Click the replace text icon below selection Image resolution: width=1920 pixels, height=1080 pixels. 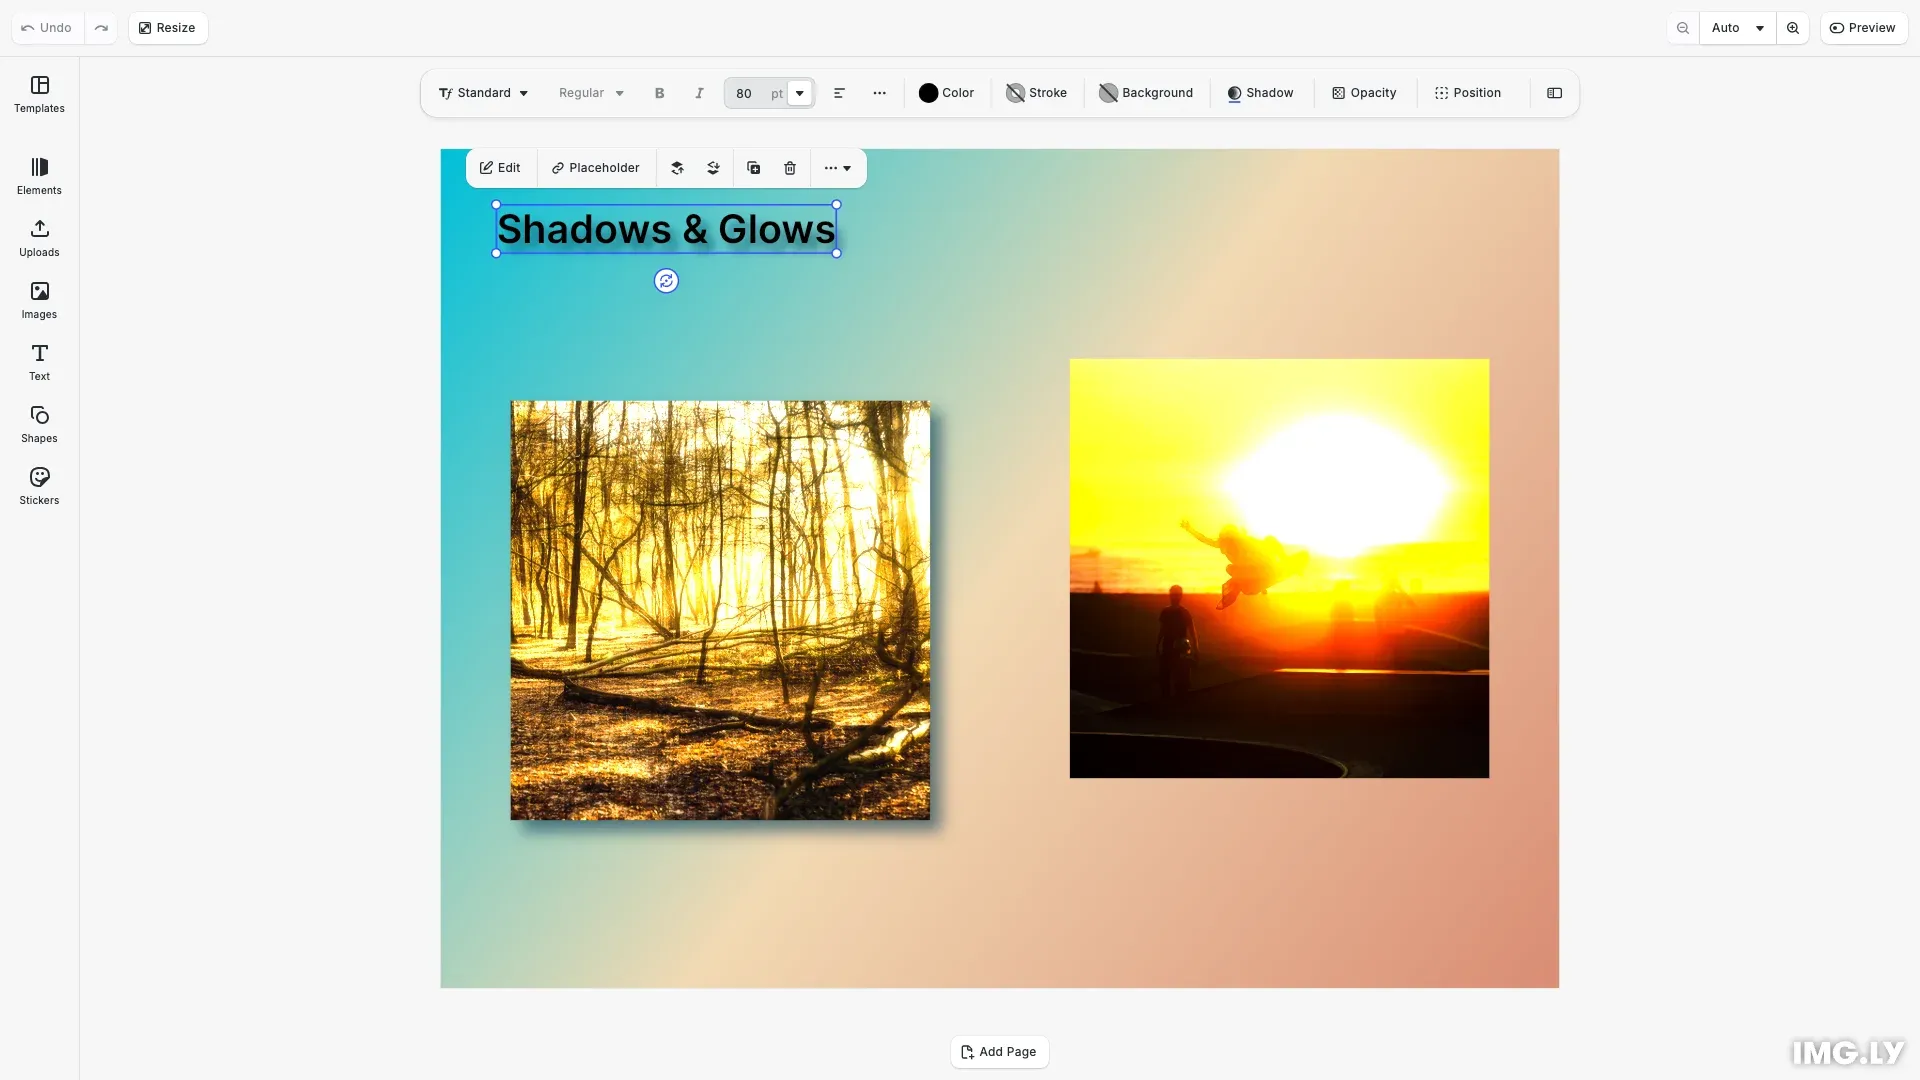[666, 281]
